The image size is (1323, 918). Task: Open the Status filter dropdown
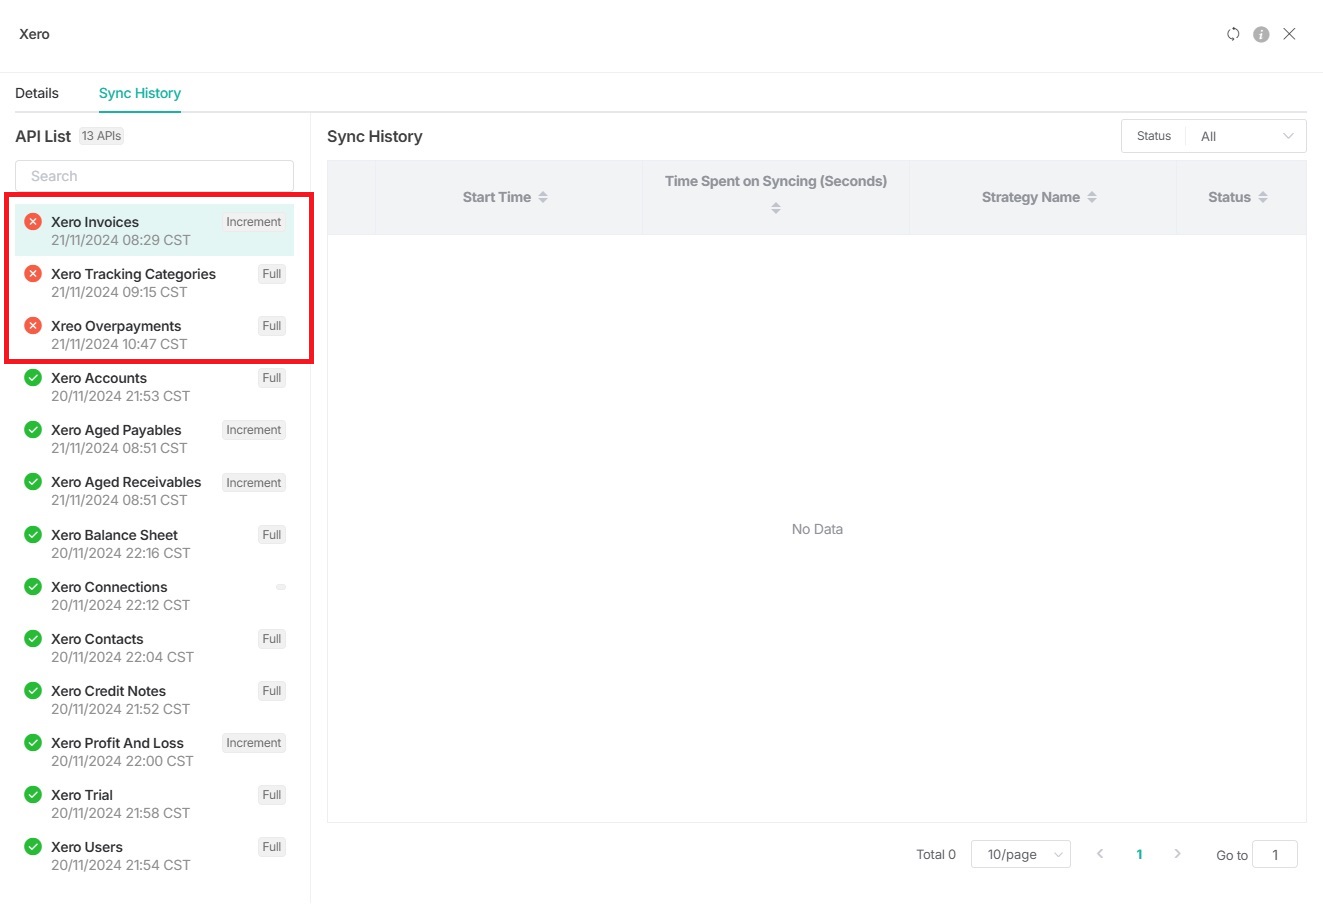click(1247, 136)
